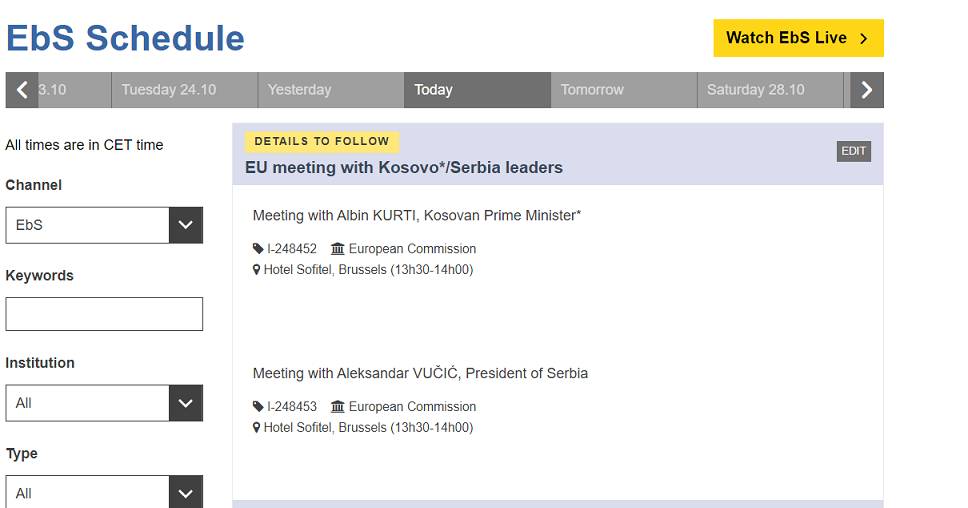Focus the Keywords input field
Image resolution: width=968 pixels, height=508 pixels.
coord(104,314)
